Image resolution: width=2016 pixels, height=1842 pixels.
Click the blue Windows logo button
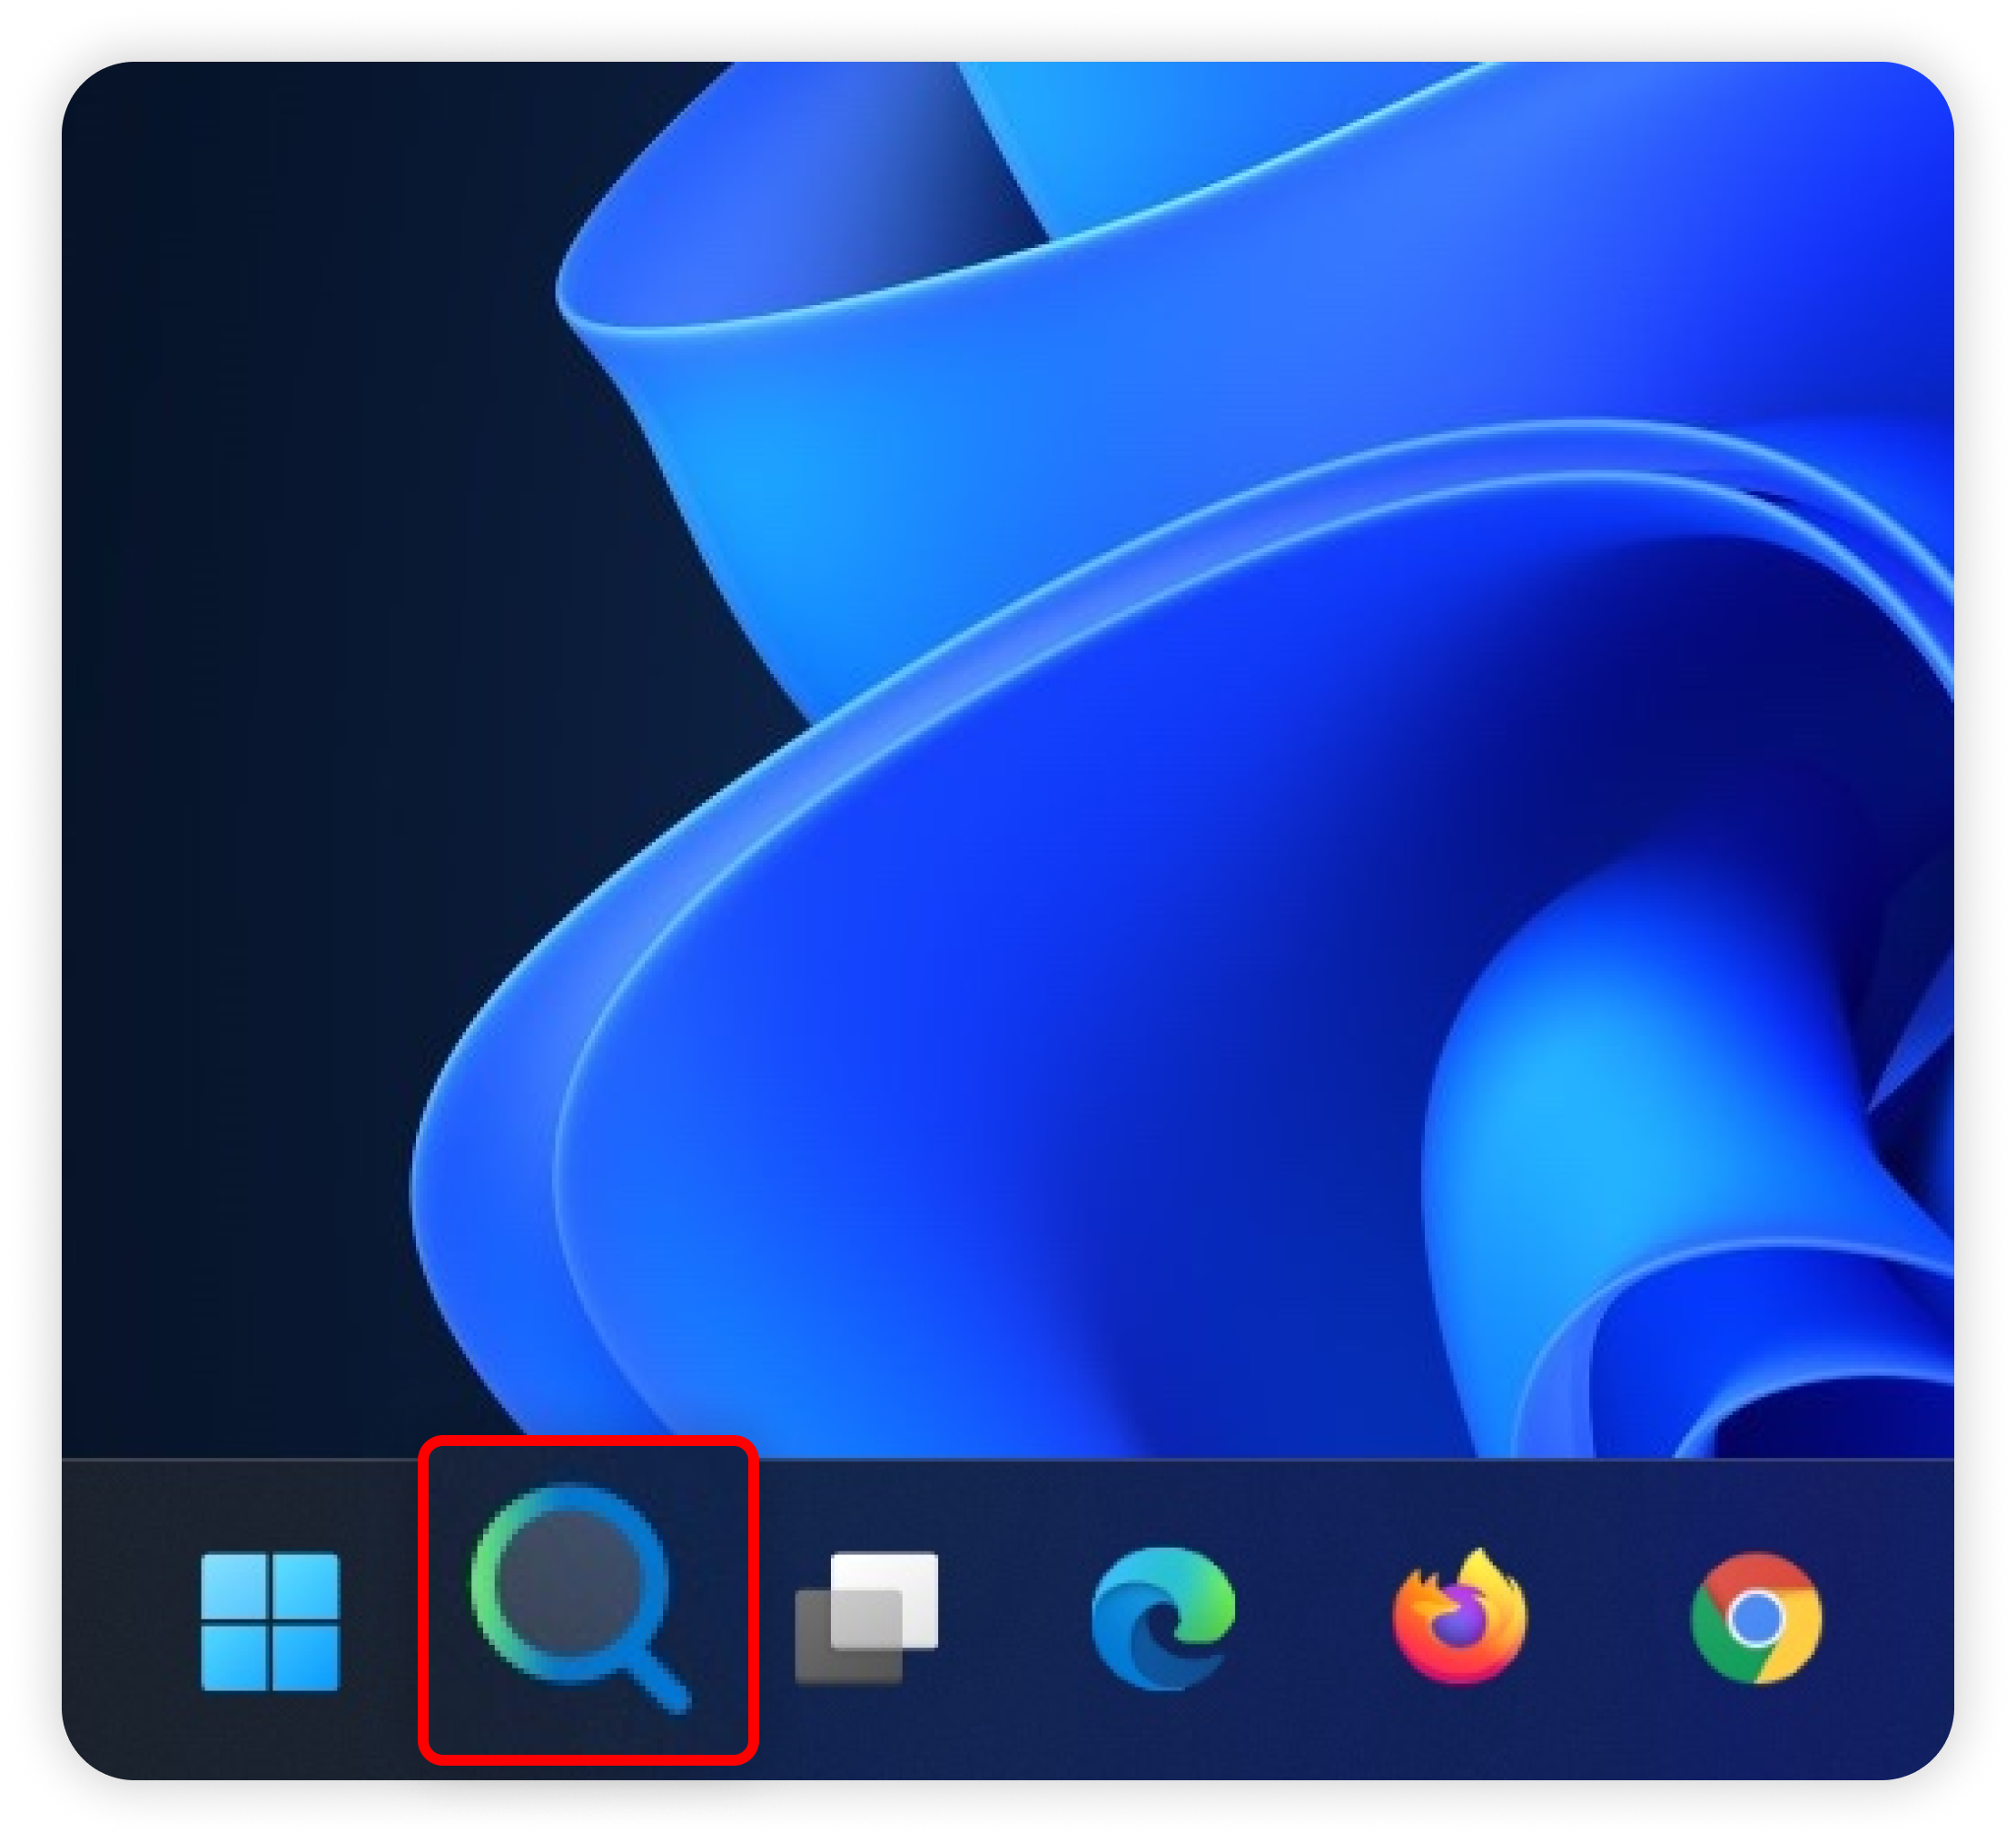point(270,1622)
